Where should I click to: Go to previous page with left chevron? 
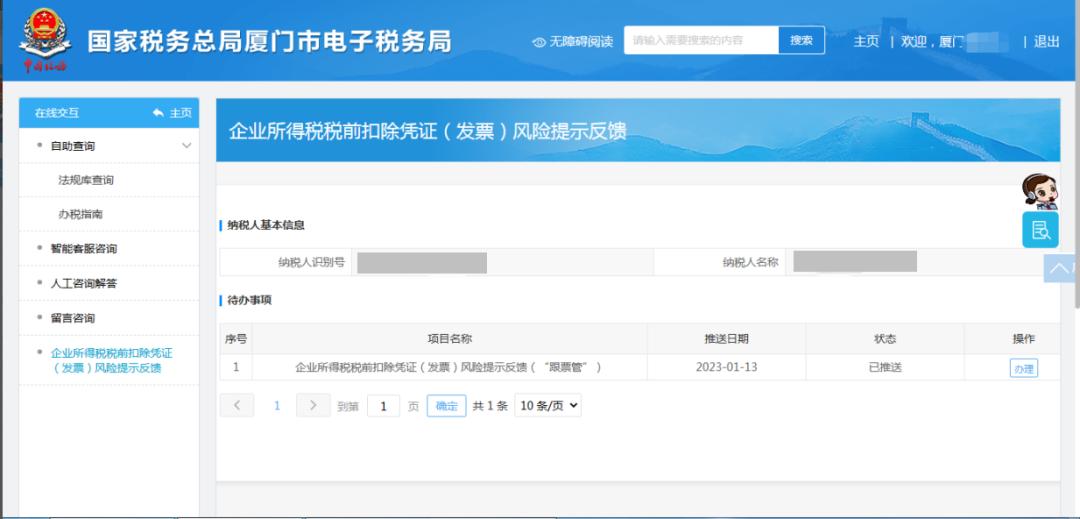[x=237, y=405]
